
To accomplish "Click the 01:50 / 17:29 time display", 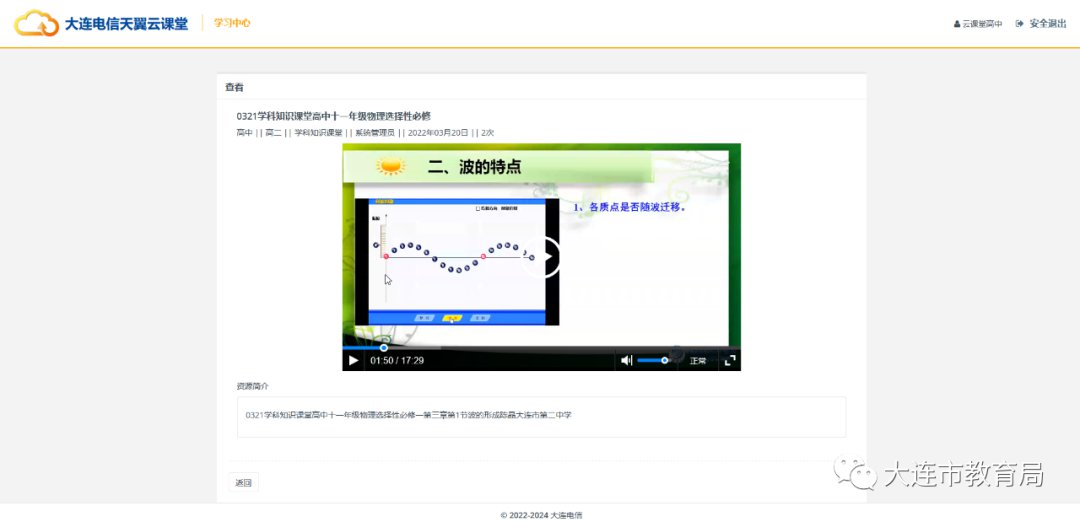I will [397, 360].
